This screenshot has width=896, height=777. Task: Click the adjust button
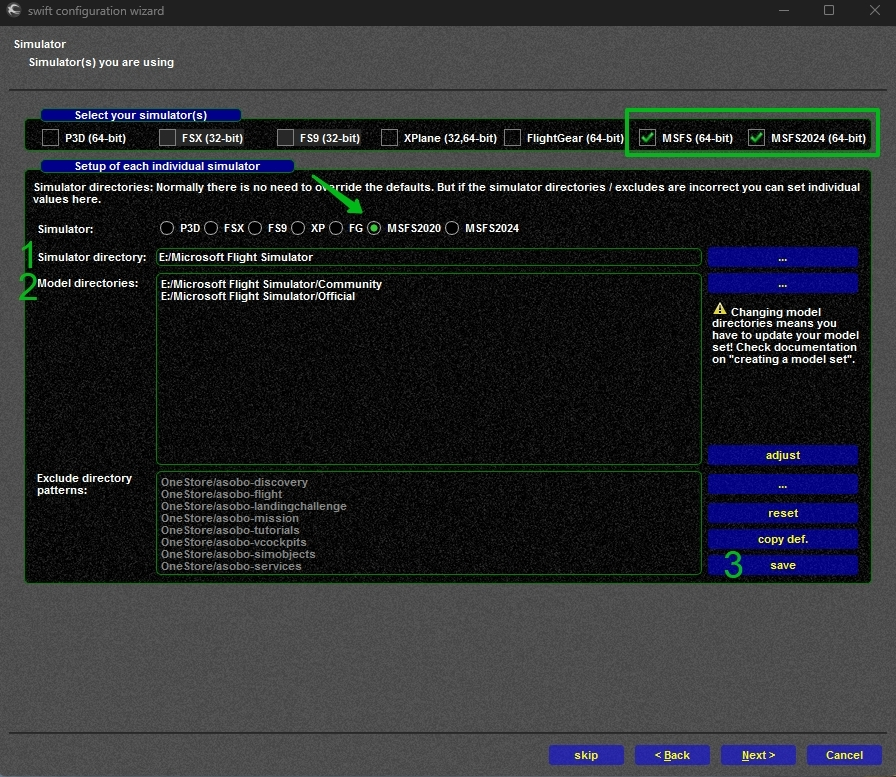tap(782, 455)
